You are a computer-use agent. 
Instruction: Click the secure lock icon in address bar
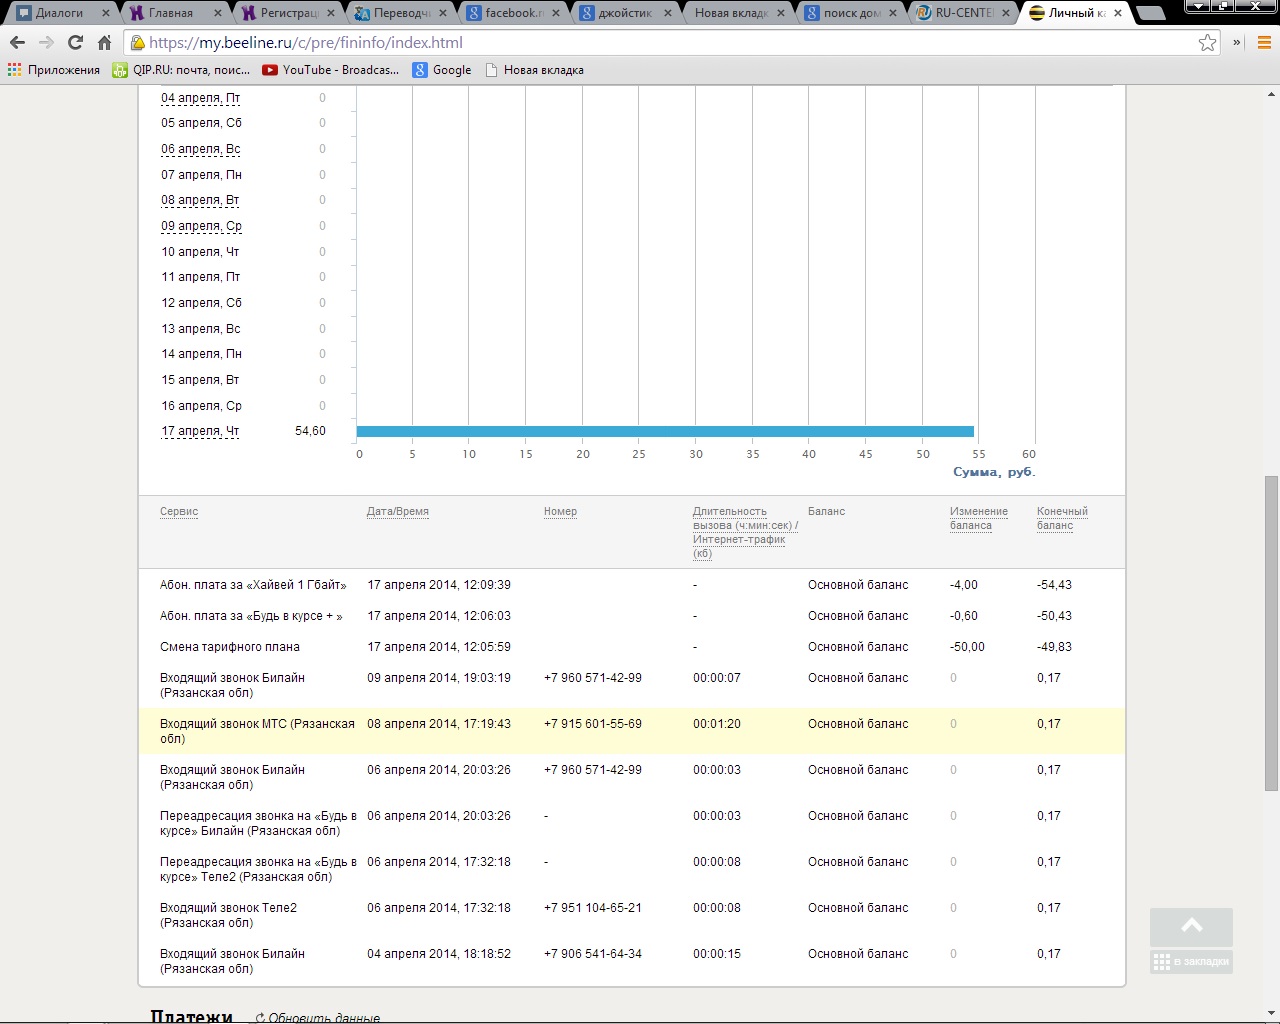pos(137,43)
